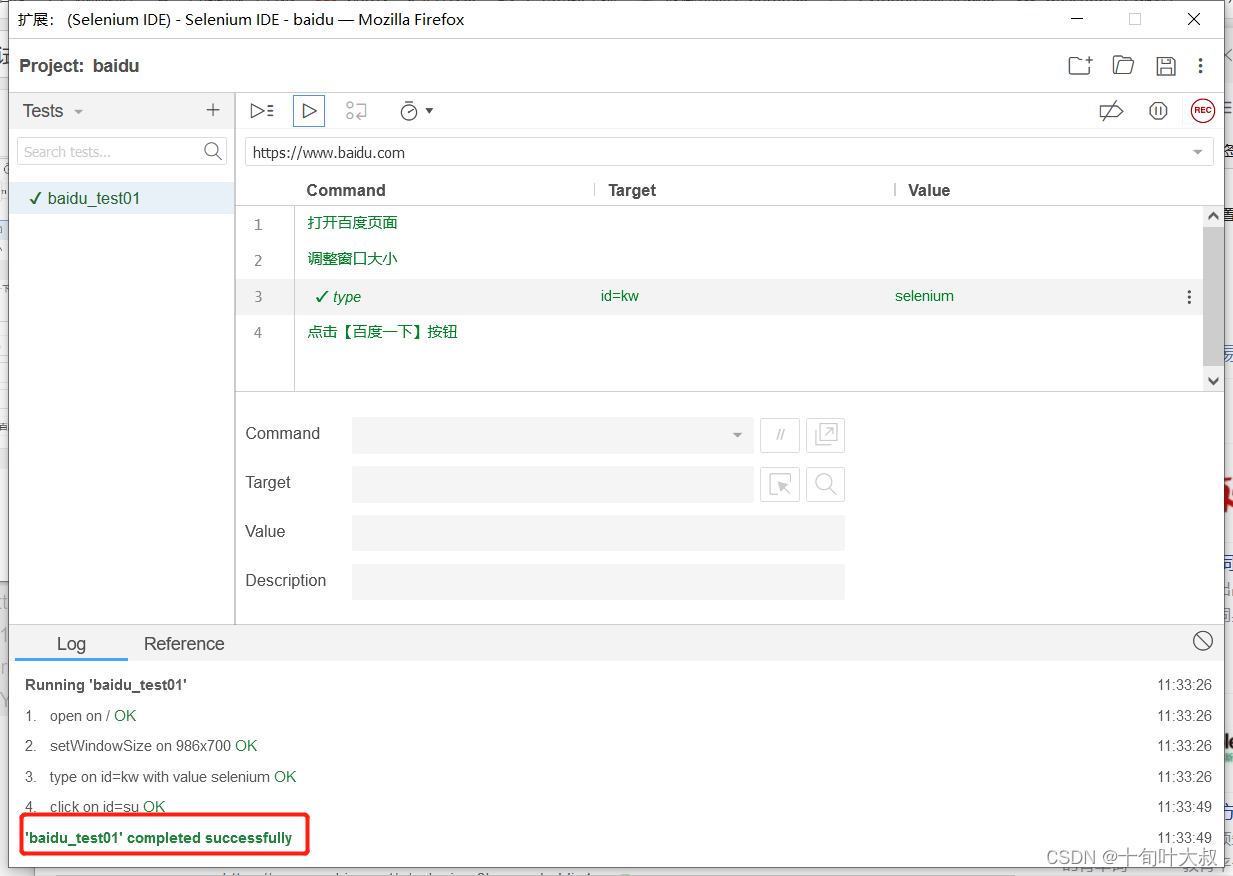Switch to the Log tab
This screenshot has height=876, width=1233.
pyautogui.click(x=71, y=644)
